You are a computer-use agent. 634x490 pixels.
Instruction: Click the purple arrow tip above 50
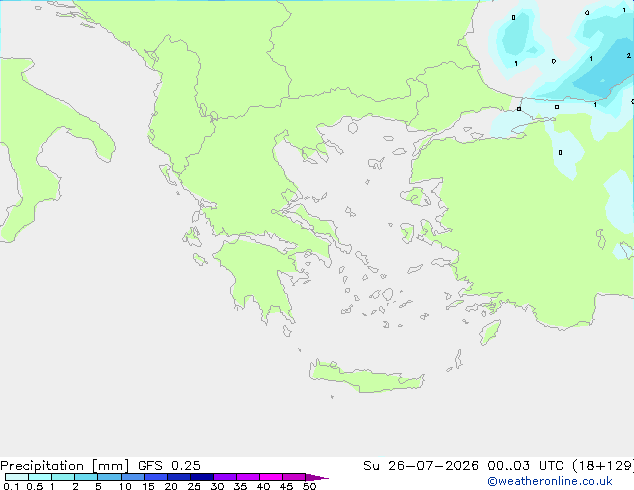point(317,477)
